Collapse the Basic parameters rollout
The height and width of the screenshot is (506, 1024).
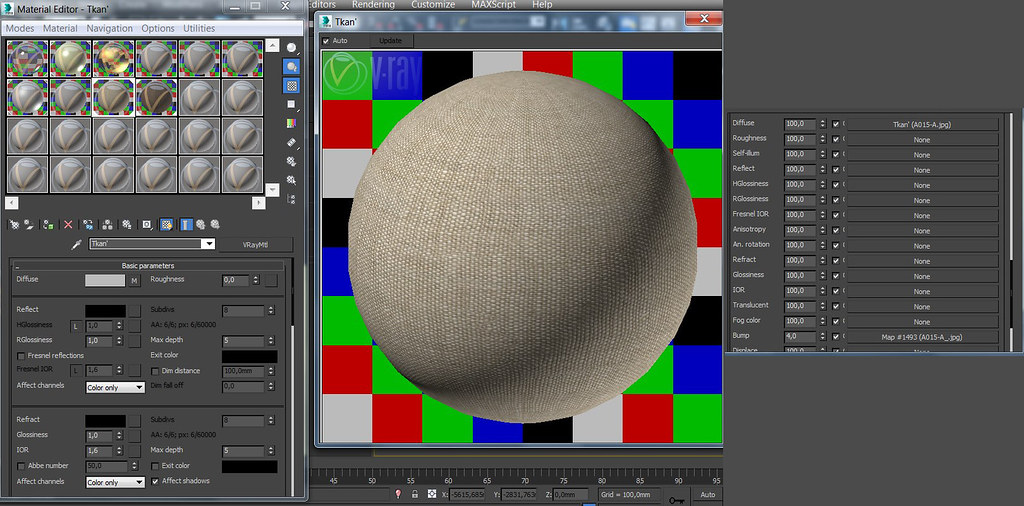click(148, 266)
